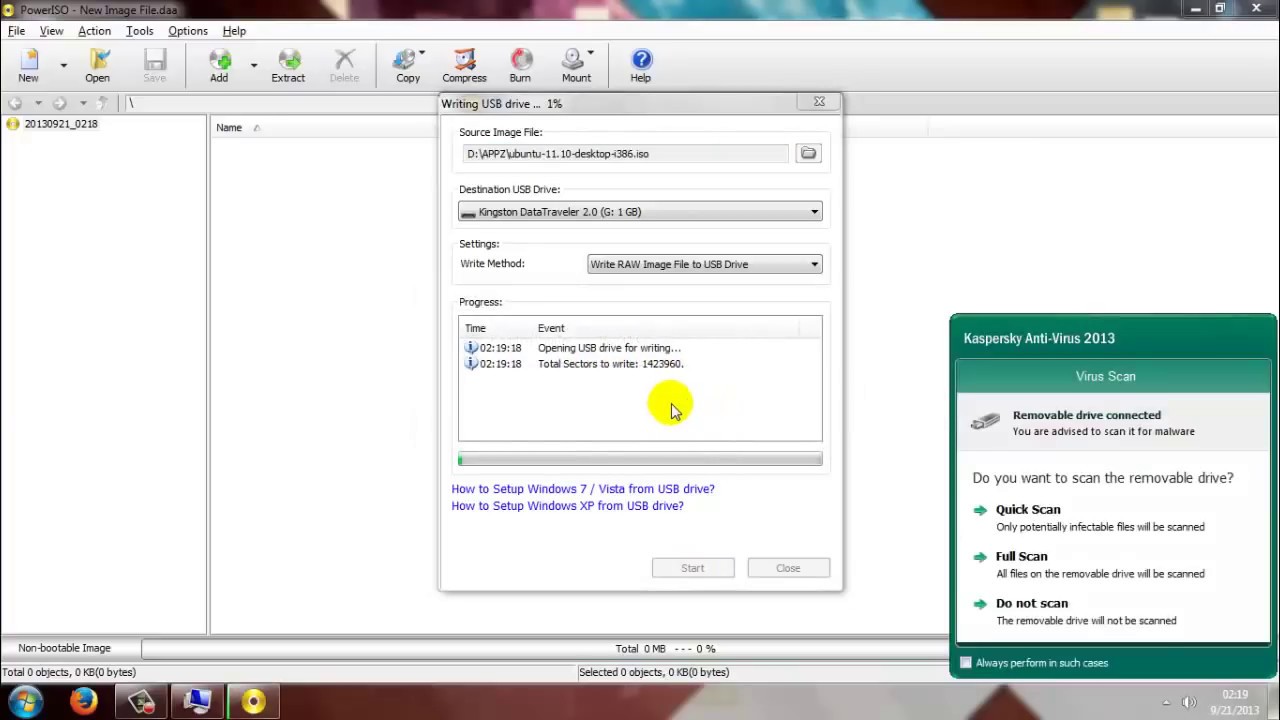This screenshot has width=1280, height=720.
Task: Click the Delete toolbar icon
Action: [344, 66]
